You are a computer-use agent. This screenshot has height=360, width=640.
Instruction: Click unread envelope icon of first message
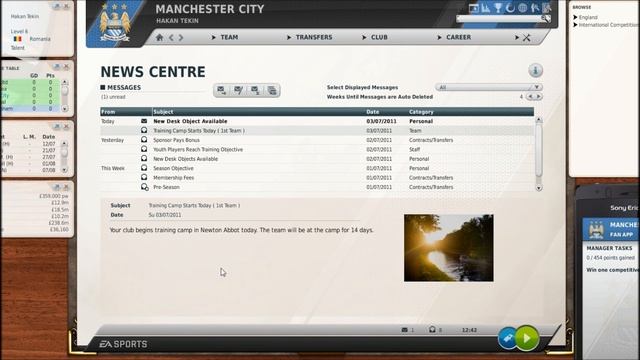click(144, 121)
